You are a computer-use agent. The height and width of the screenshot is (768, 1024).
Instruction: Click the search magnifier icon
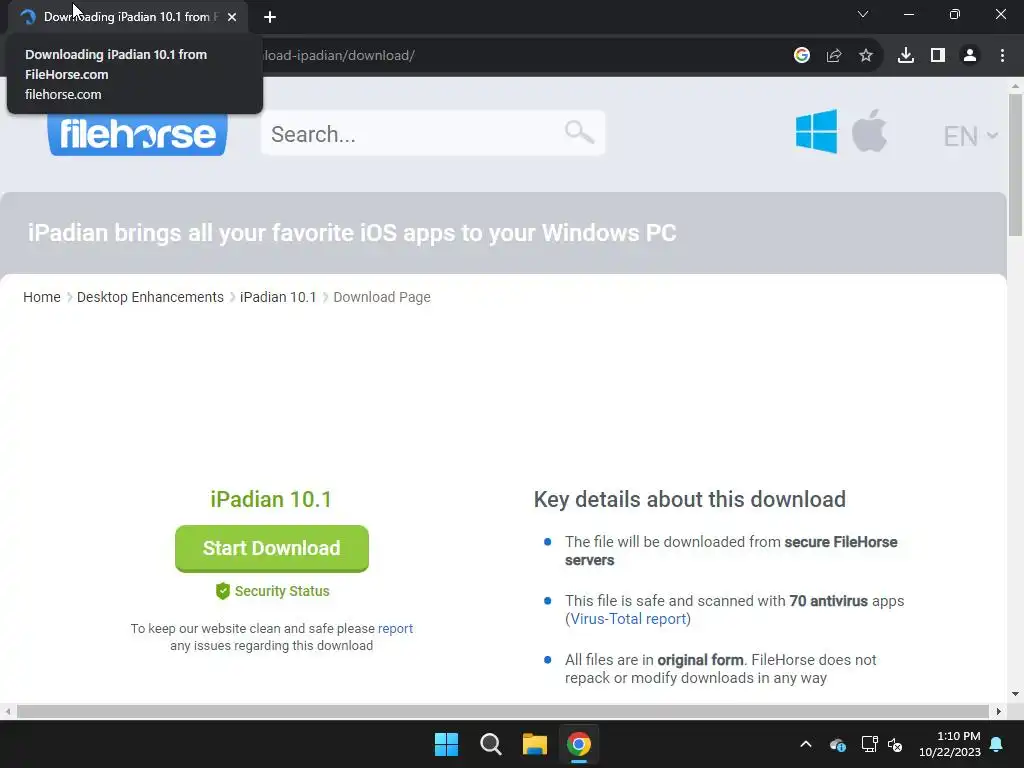(579, 133)
